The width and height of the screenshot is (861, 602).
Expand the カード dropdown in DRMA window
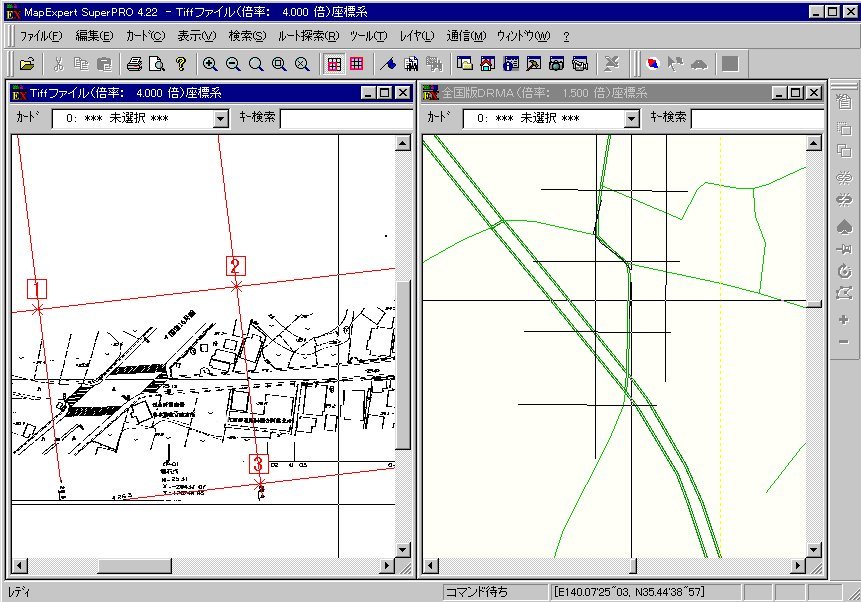click(x=631, y=118)
